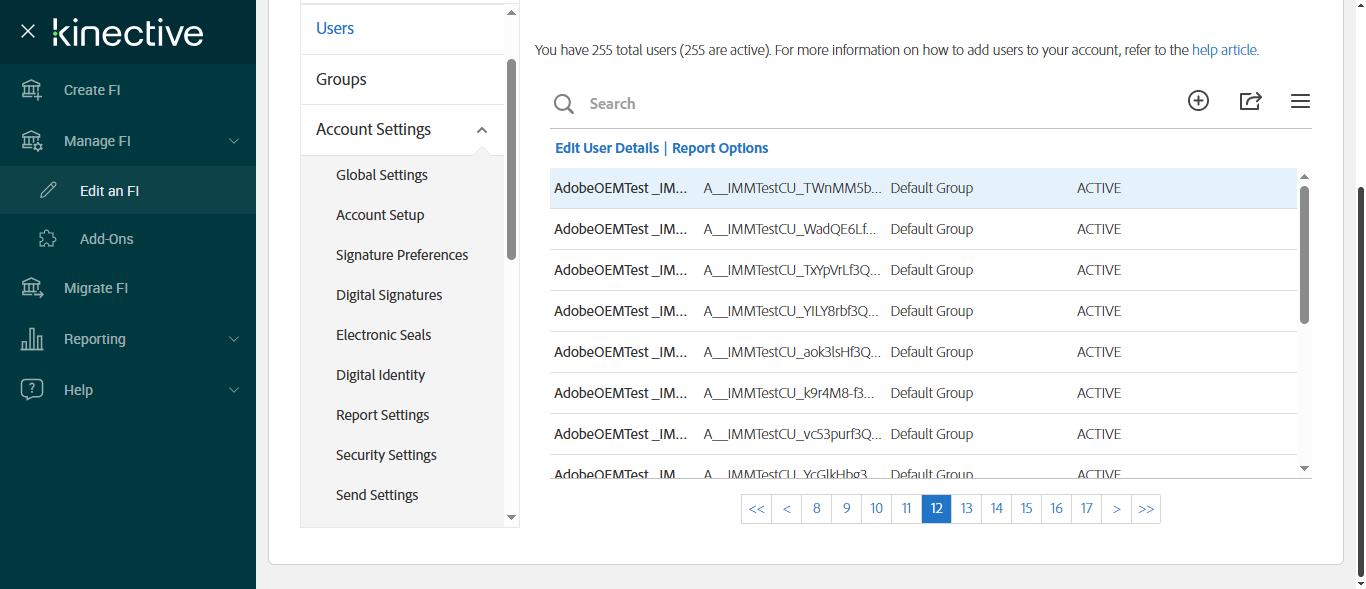Viewport: 1366px width, 589px height.
Task: Expand the Reporting menu chevron
Action: [234, 339]
